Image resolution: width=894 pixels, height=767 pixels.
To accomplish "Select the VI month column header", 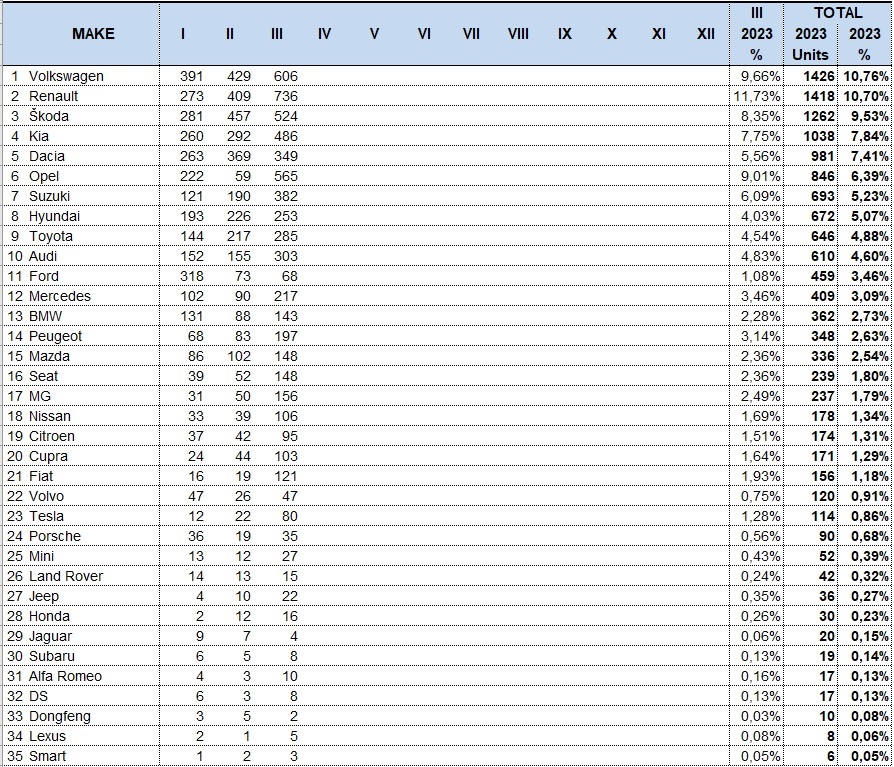I will [424, 34].
